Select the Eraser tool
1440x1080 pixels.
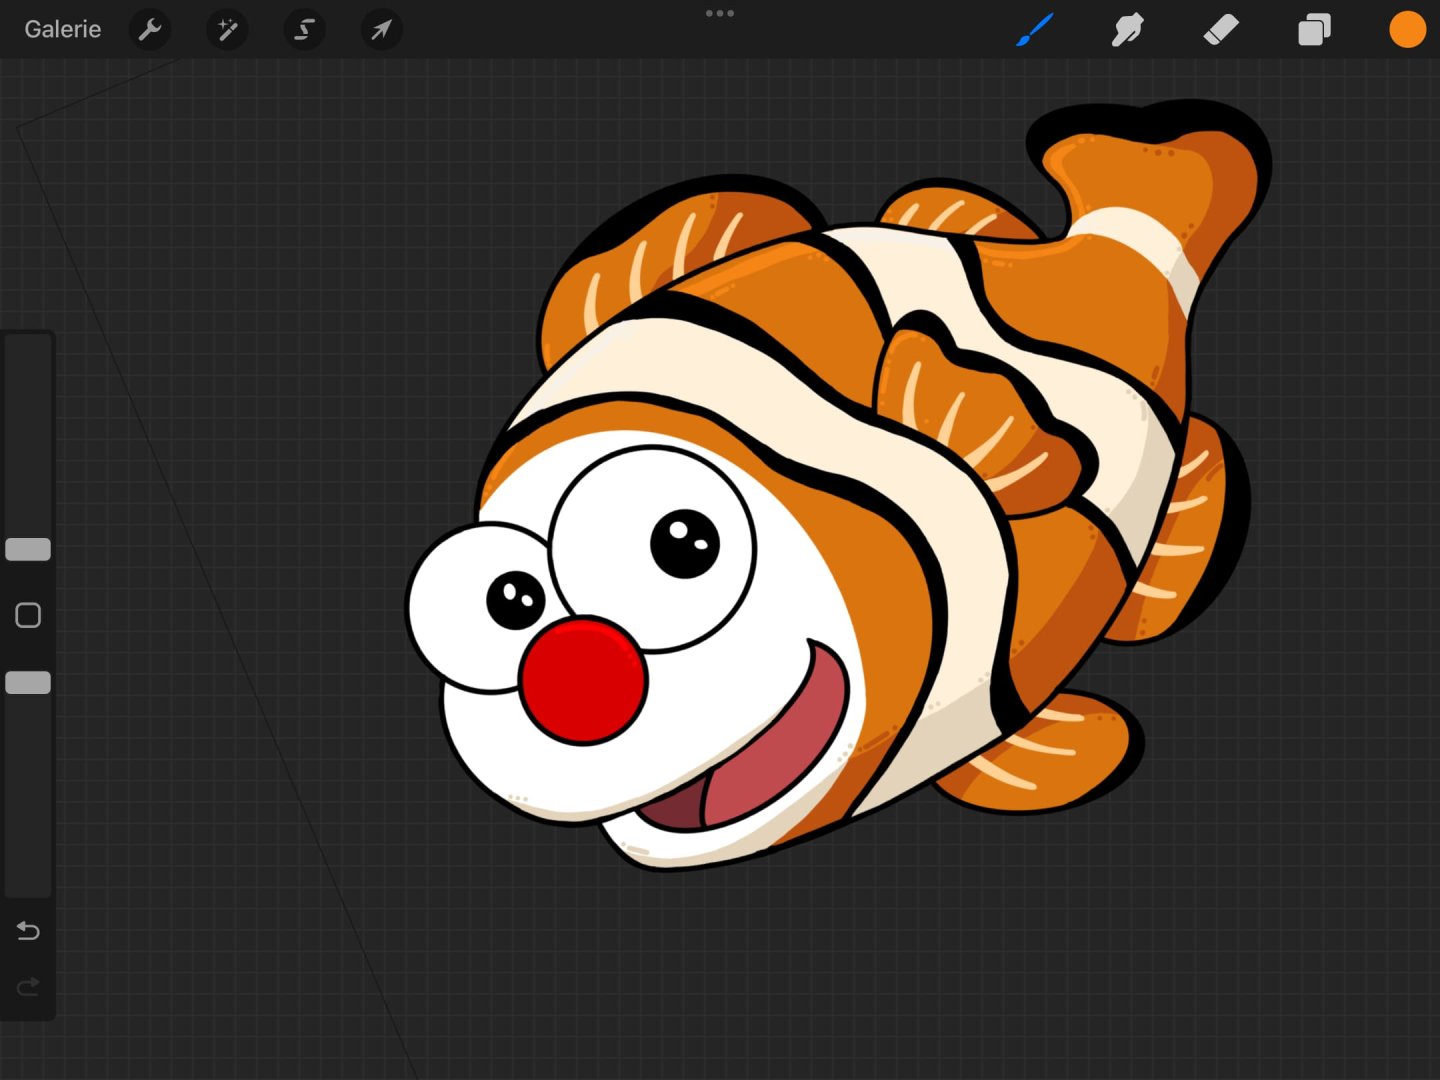pyautogui.click(x=1220, y=30)
